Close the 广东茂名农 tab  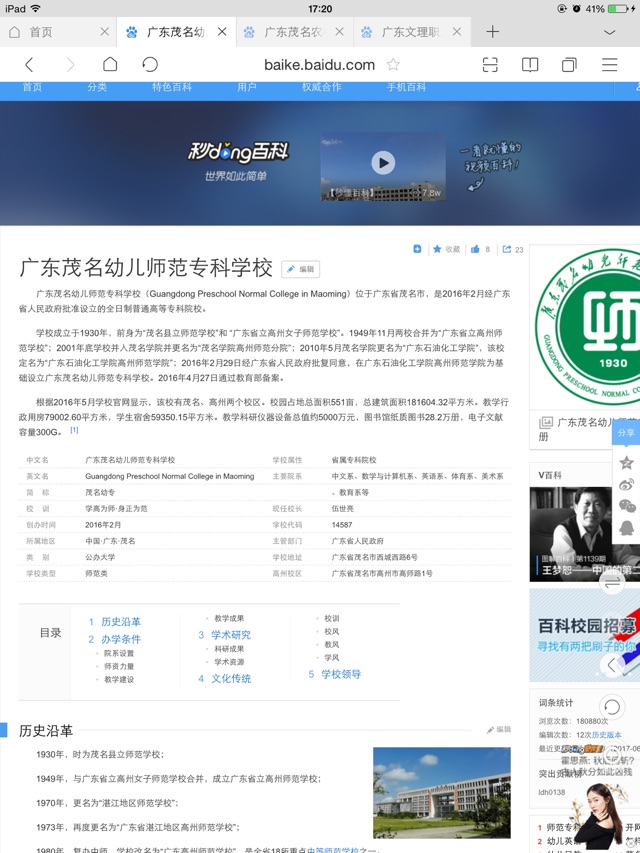click(340, 32)
